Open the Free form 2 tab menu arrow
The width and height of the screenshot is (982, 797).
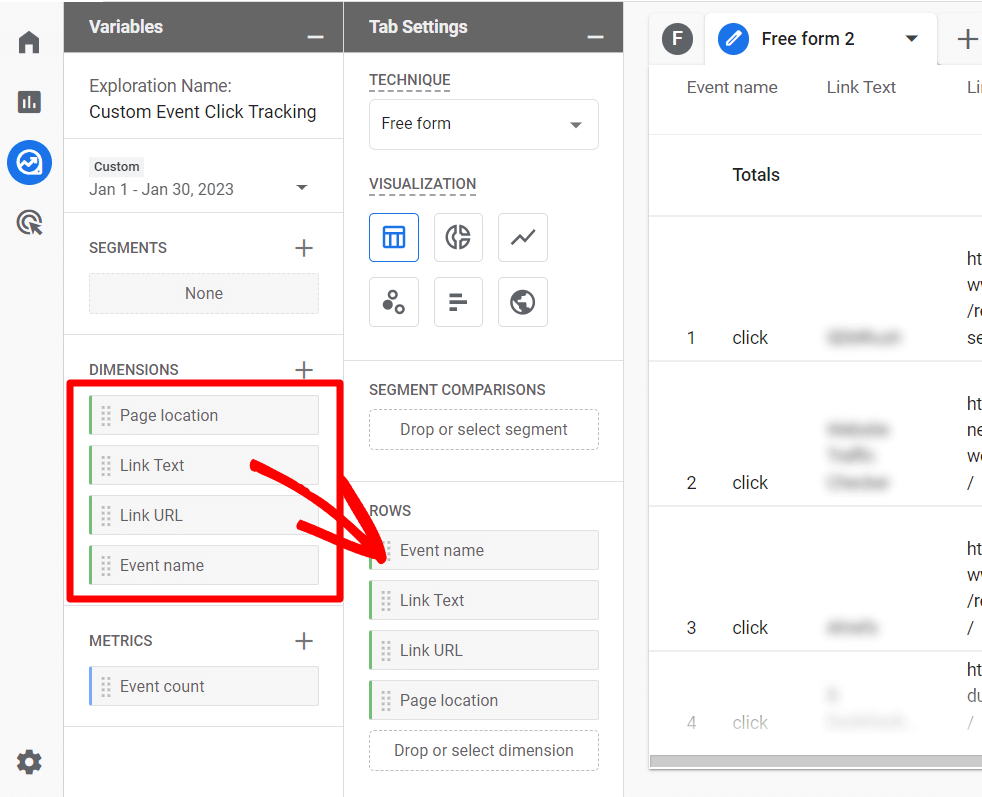coord(911,39)
